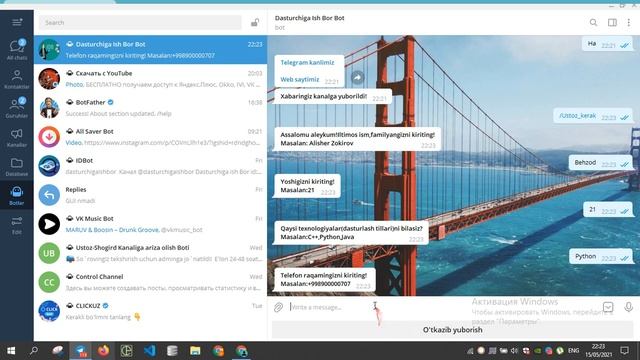Toggle the bot keyboard icon
This screenshot has width=640, height=360.
click(608, 307)
